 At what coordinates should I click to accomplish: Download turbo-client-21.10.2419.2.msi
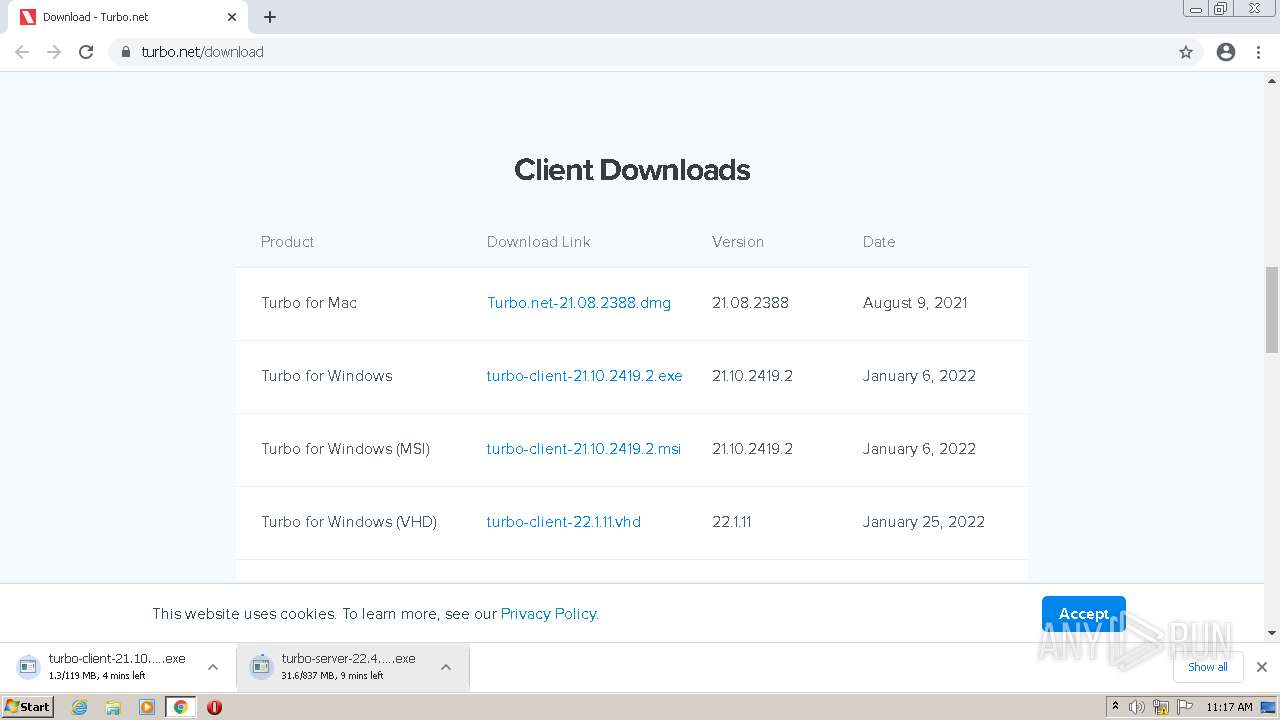[583, 449]
